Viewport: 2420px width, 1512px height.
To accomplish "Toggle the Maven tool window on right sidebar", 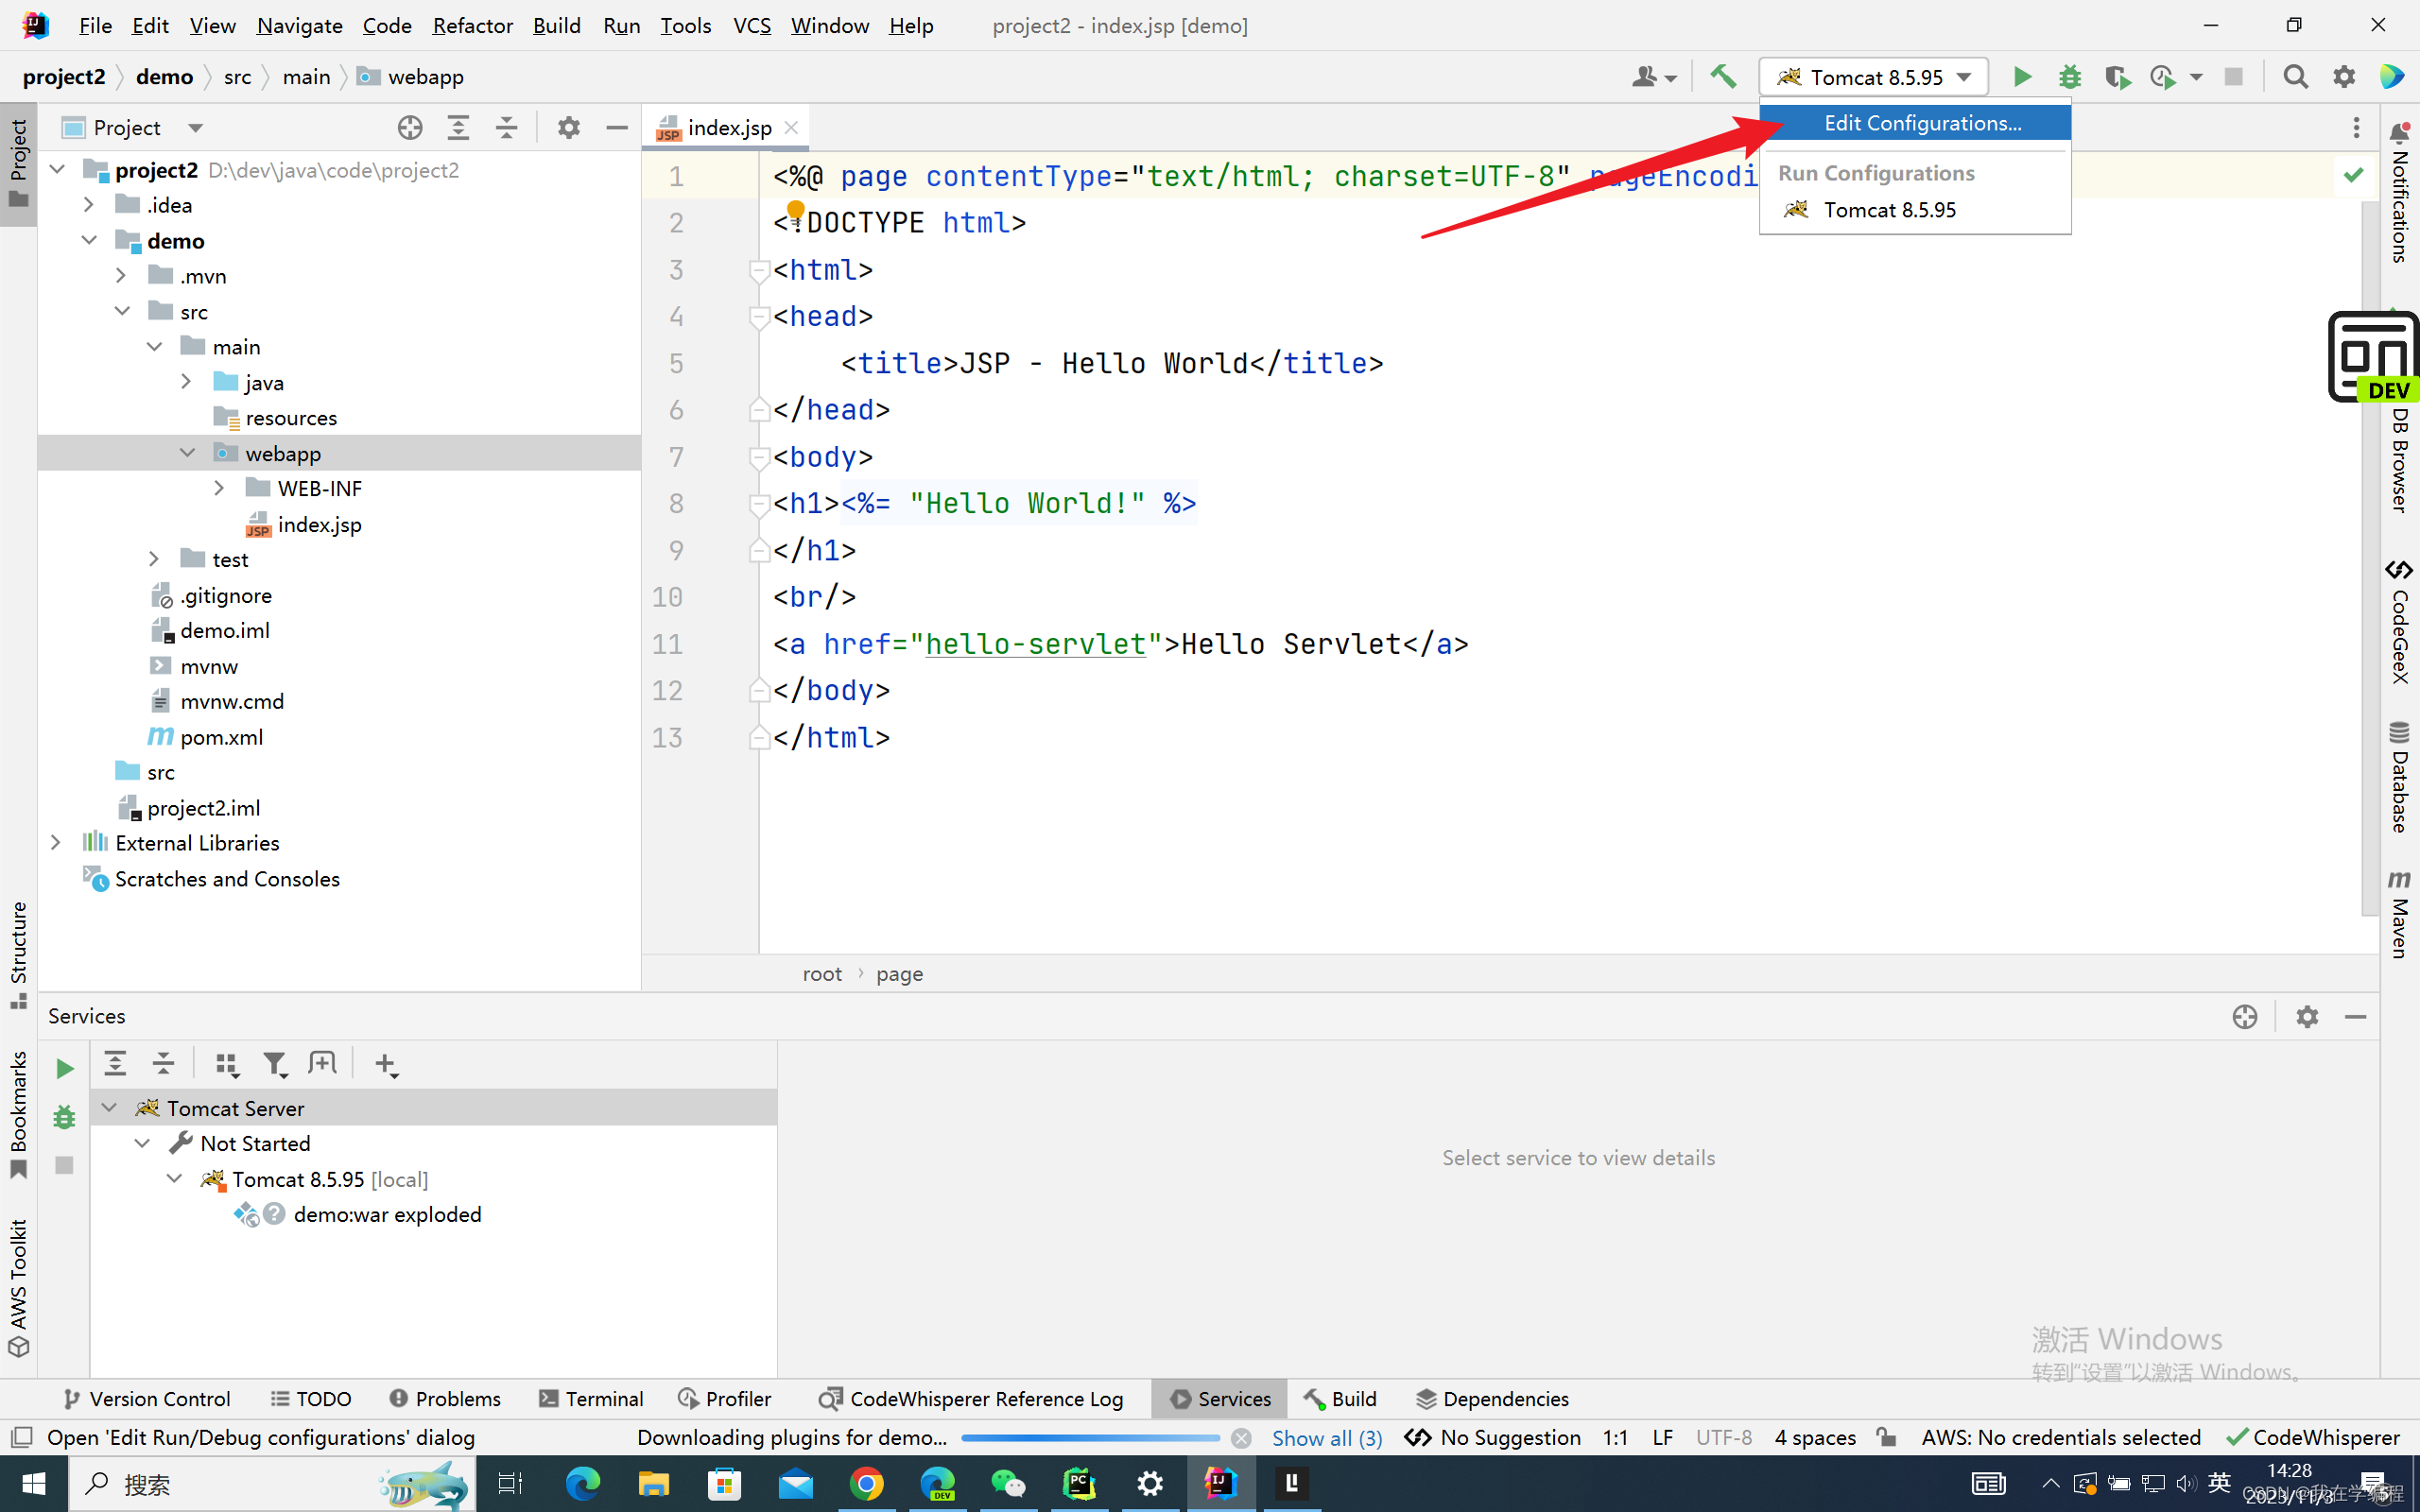I will click(x=2399, y=915).
